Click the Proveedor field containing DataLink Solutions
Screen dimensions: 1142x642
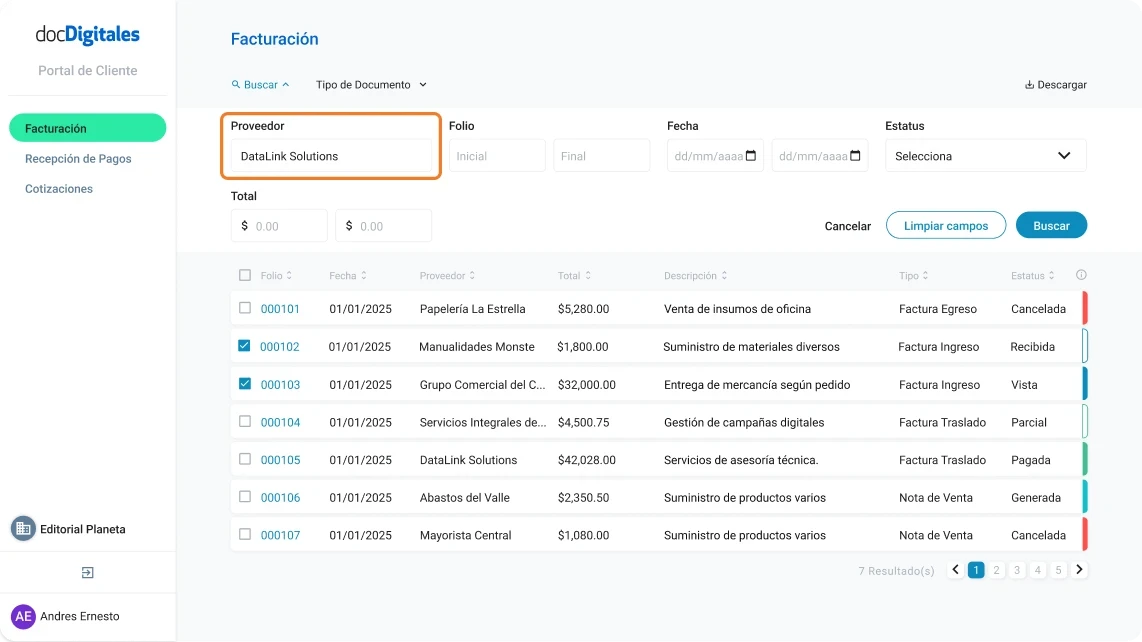[331, 155]
